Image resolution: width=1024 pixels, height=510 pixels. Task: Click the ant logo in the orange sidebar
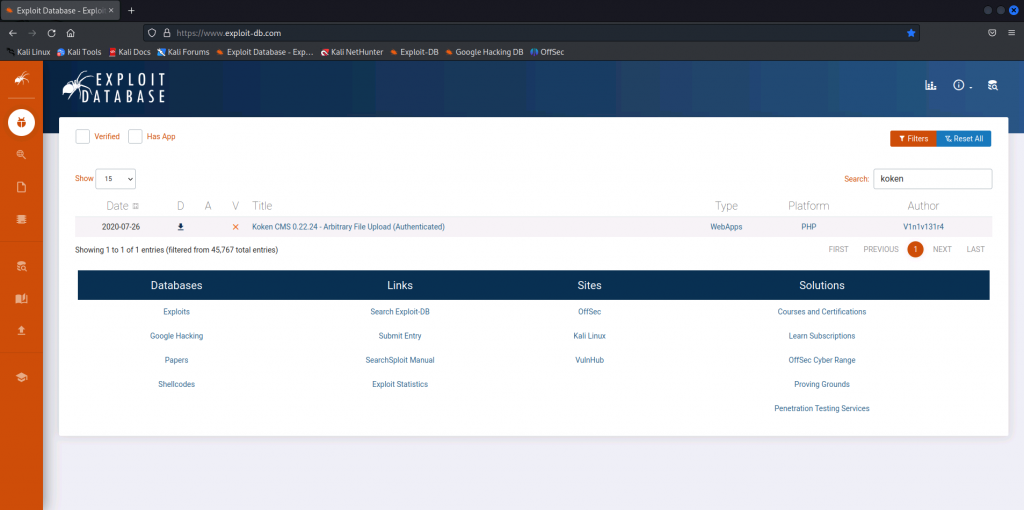click(22, 79)
